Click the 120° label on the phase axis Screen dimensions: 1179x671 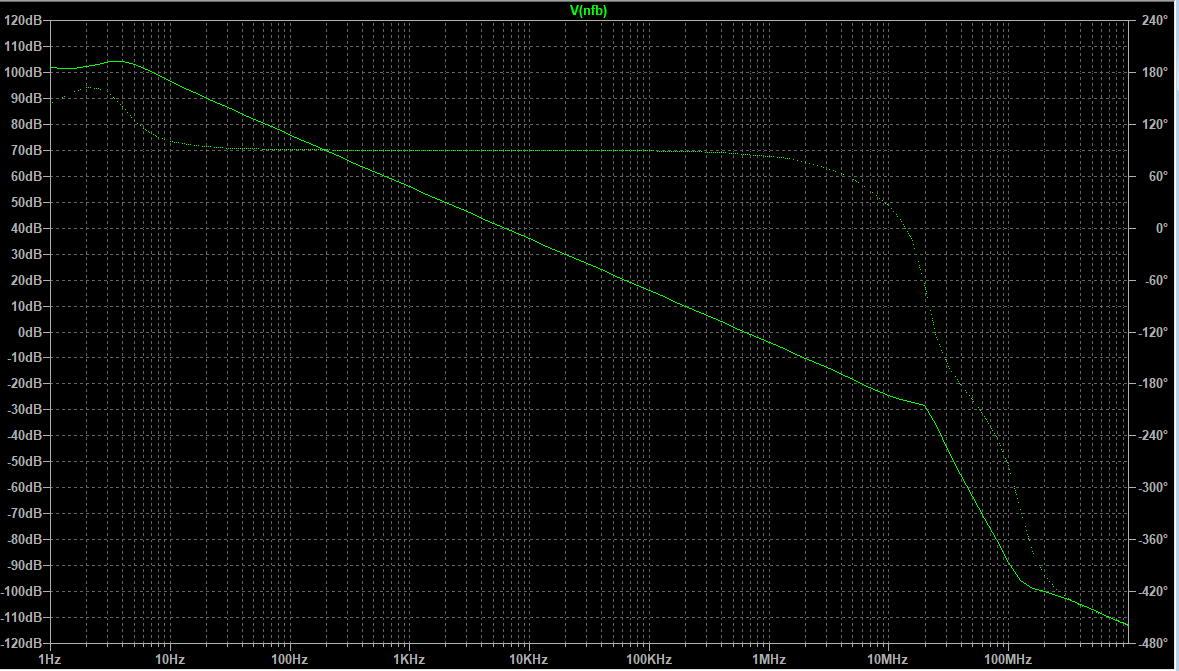click(1155, 124)
